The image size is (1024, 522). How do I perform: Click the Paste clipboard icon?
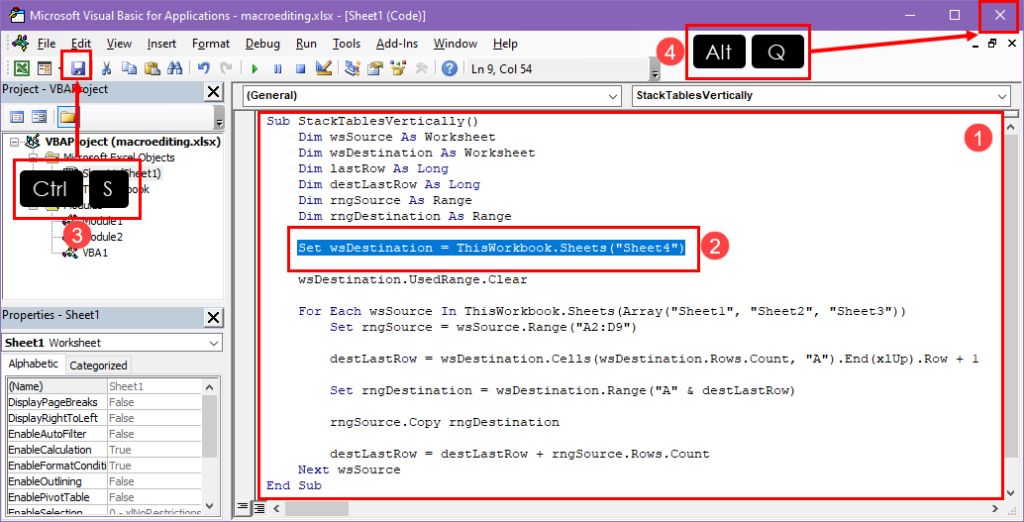[x=152, y=69]
